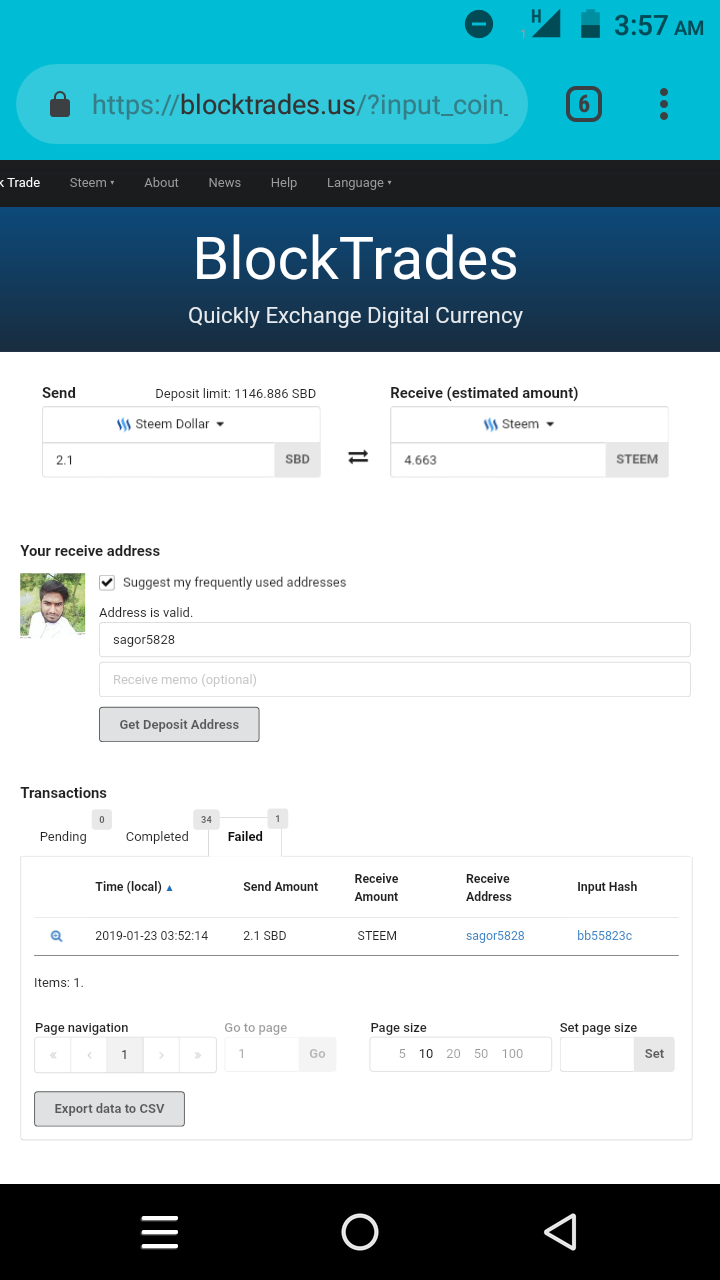Click the Input Hash column header
The width and height of the screenshot is (720, 1280).
[607, 887]
